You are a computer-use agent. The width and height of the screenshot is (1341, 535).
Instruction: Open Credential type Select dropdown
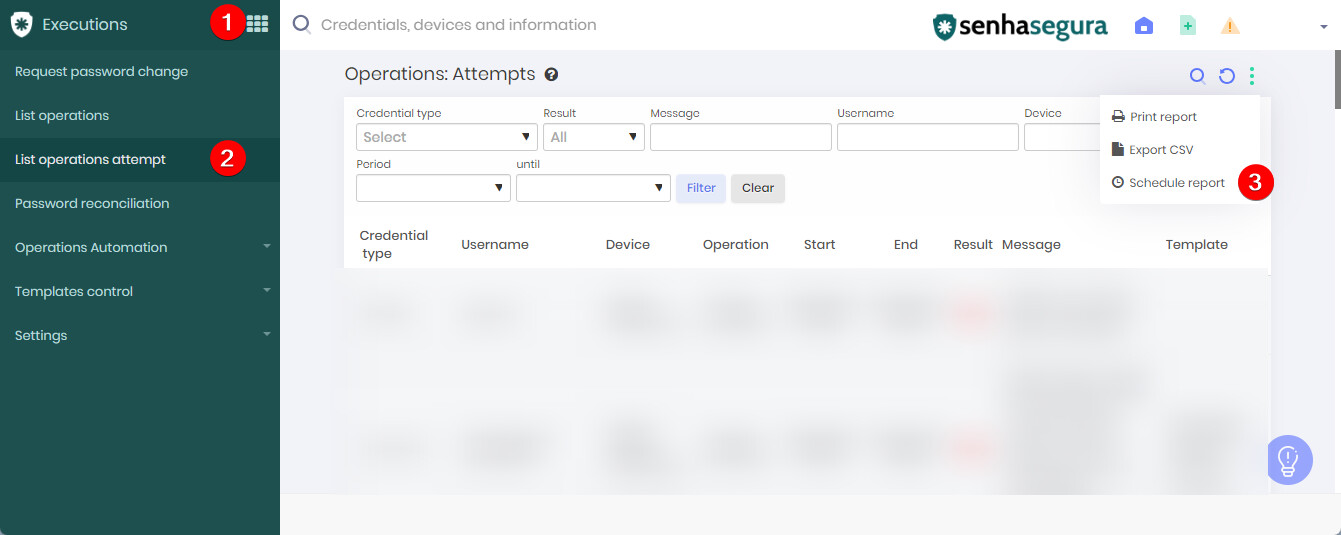(447, 137)
